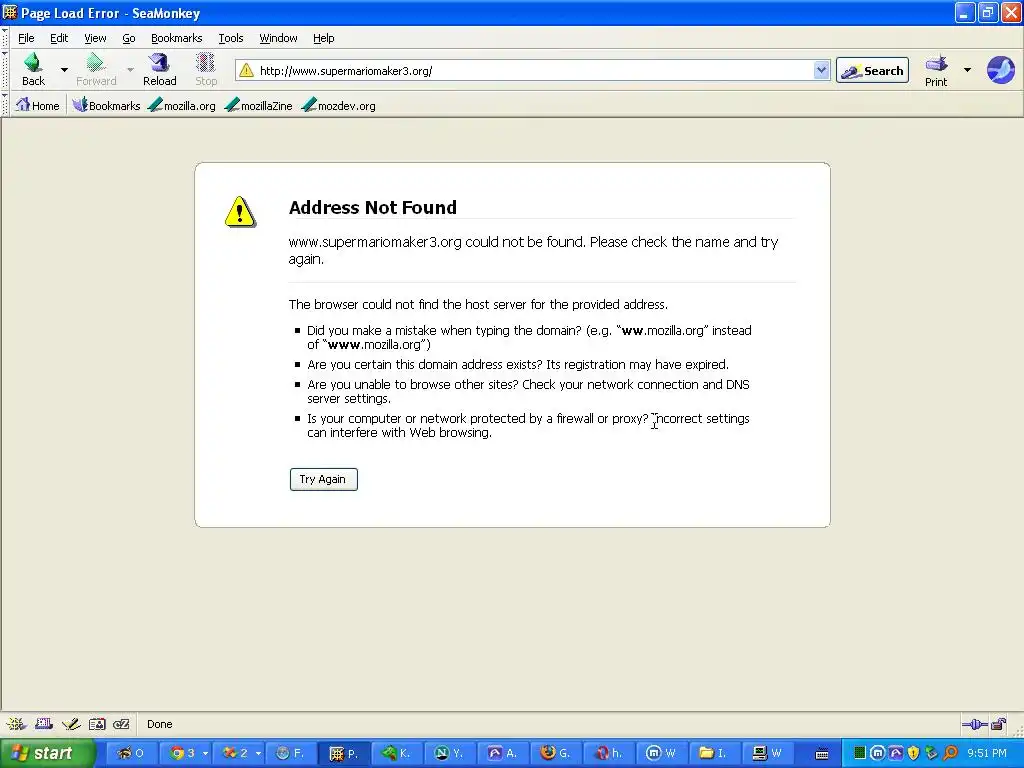Switch to the 'F.' taskbar window

291,753
